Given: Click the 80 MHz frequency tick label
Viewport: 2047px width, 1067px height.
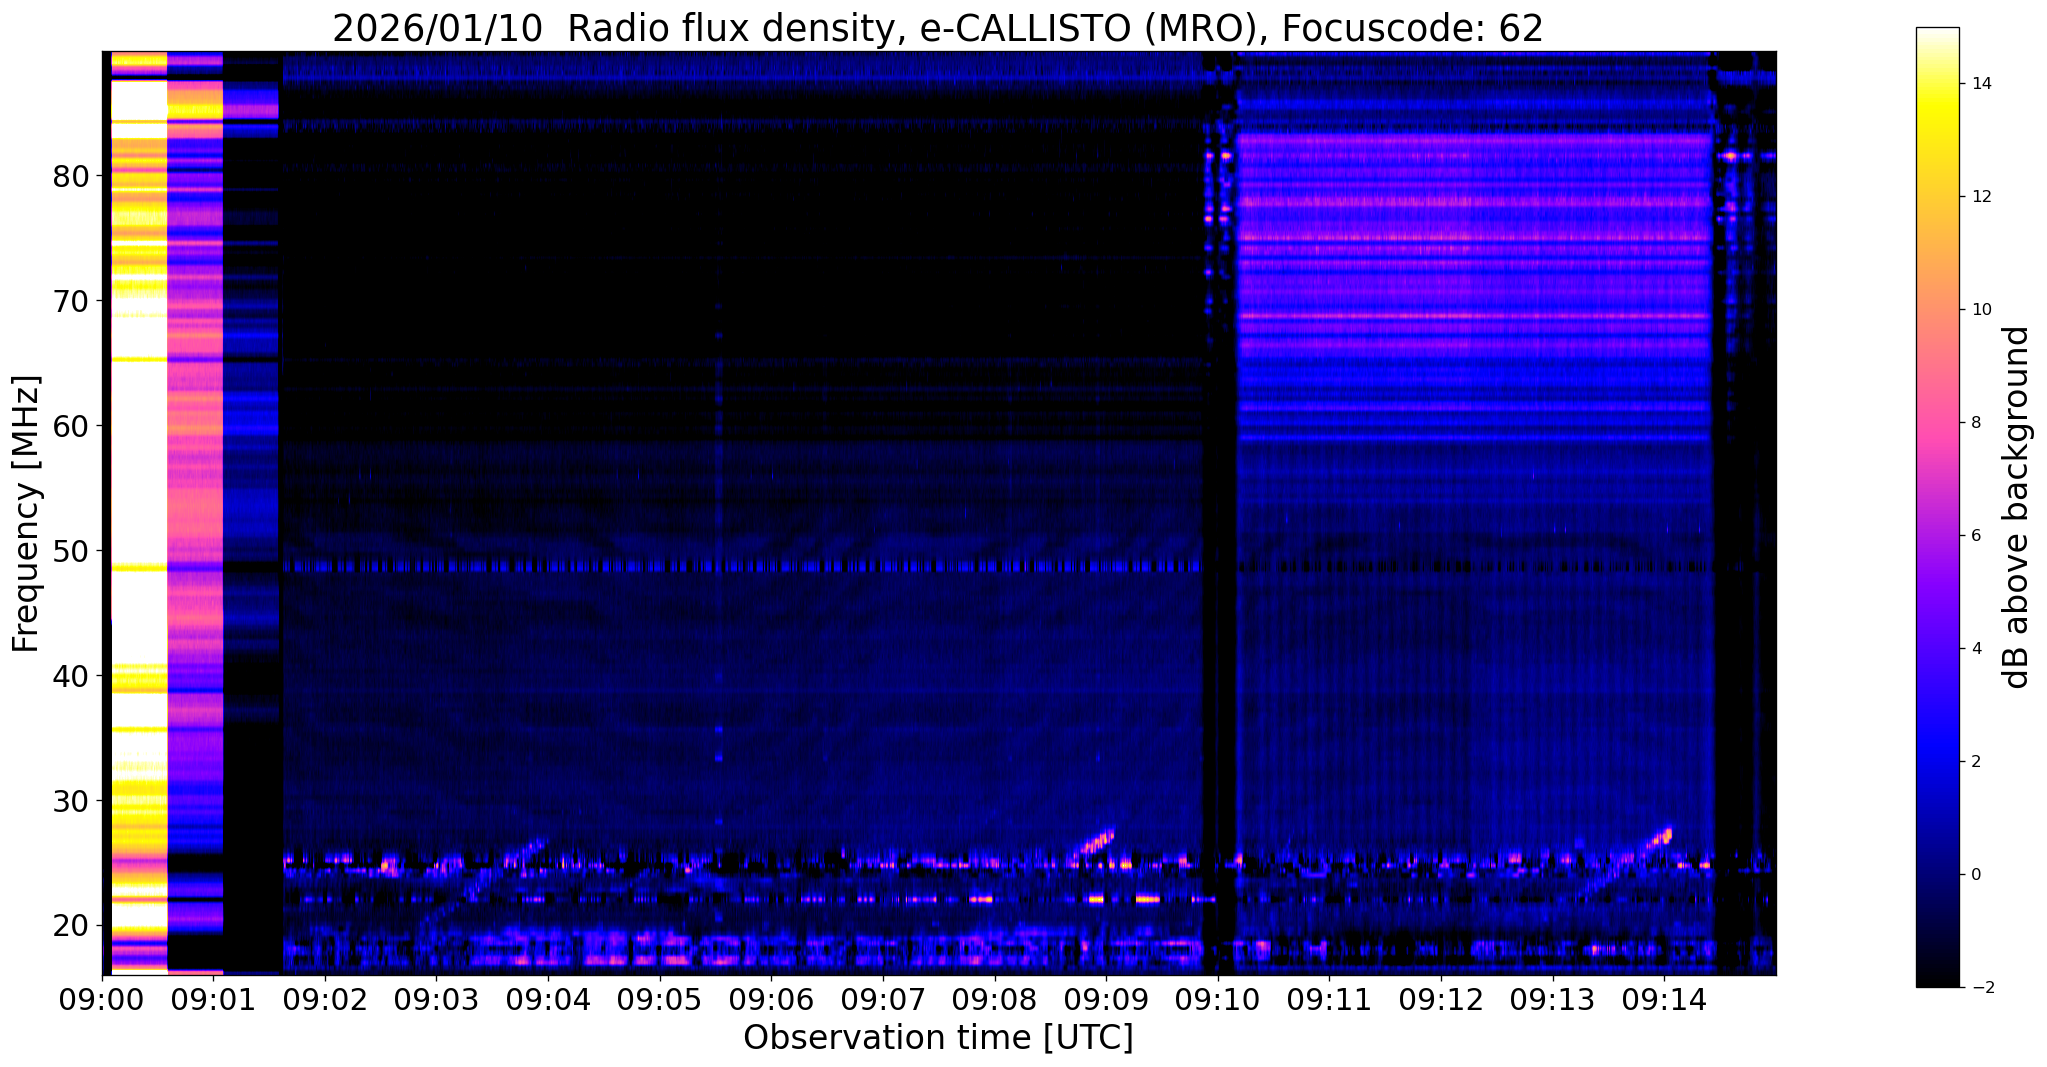Looking at the screenshot, I should coord(71,177).
